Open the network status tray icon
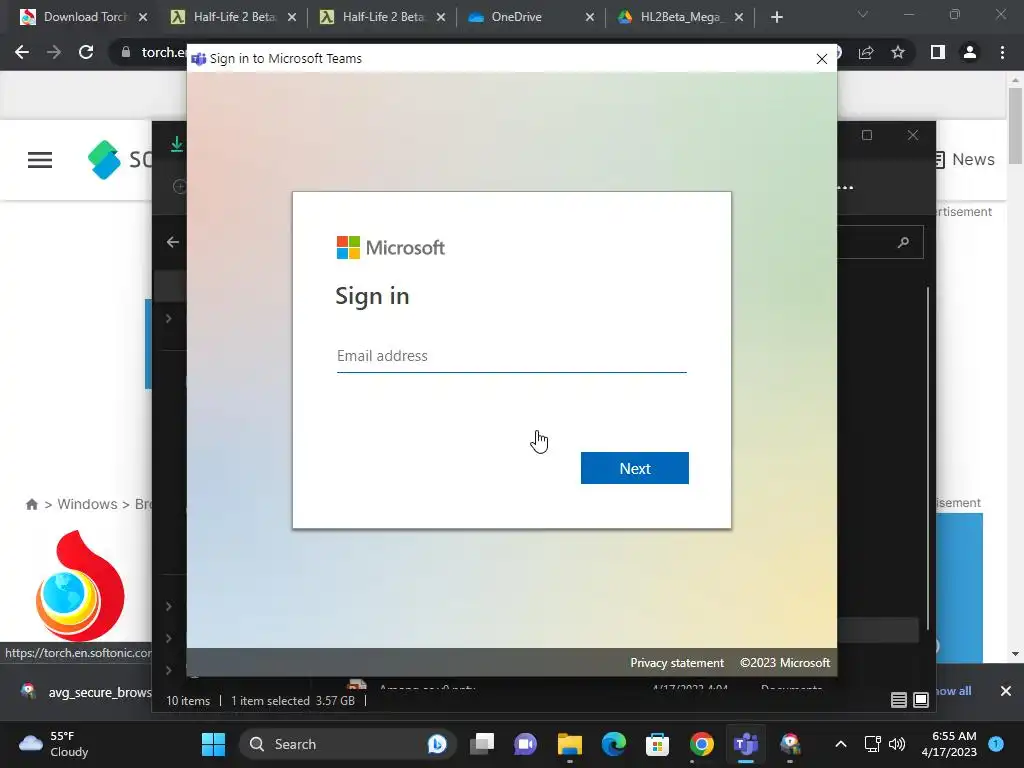 [872, 744]
